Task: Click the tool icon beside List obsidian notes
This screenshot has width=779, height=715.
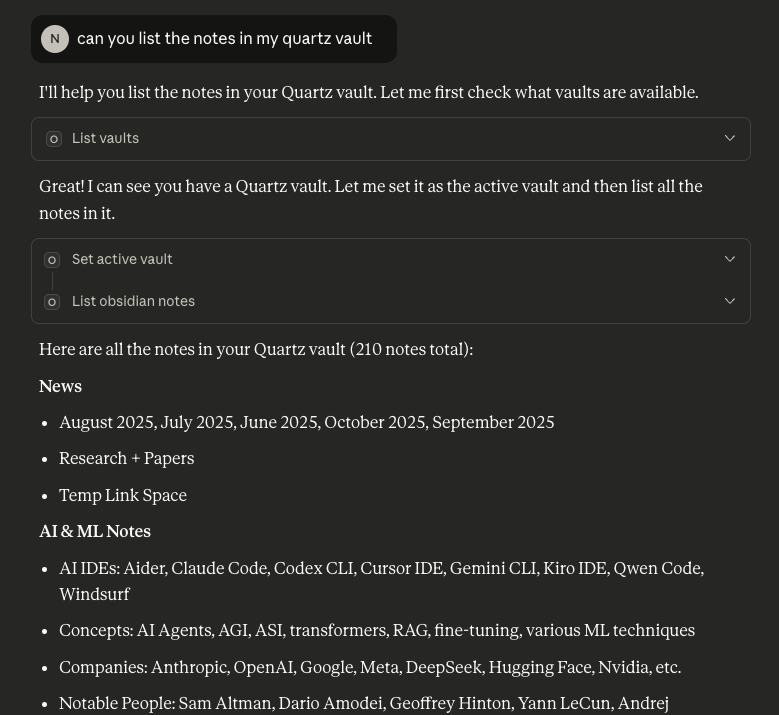Action: [x=52, y=302]
